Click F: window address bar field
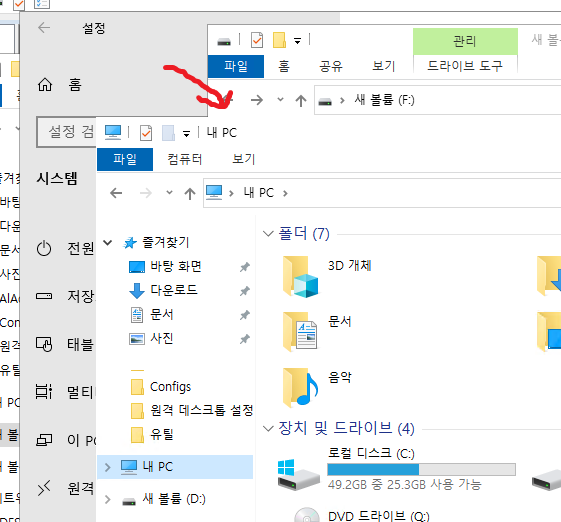 pyautogui.click(x=438, y=100)
